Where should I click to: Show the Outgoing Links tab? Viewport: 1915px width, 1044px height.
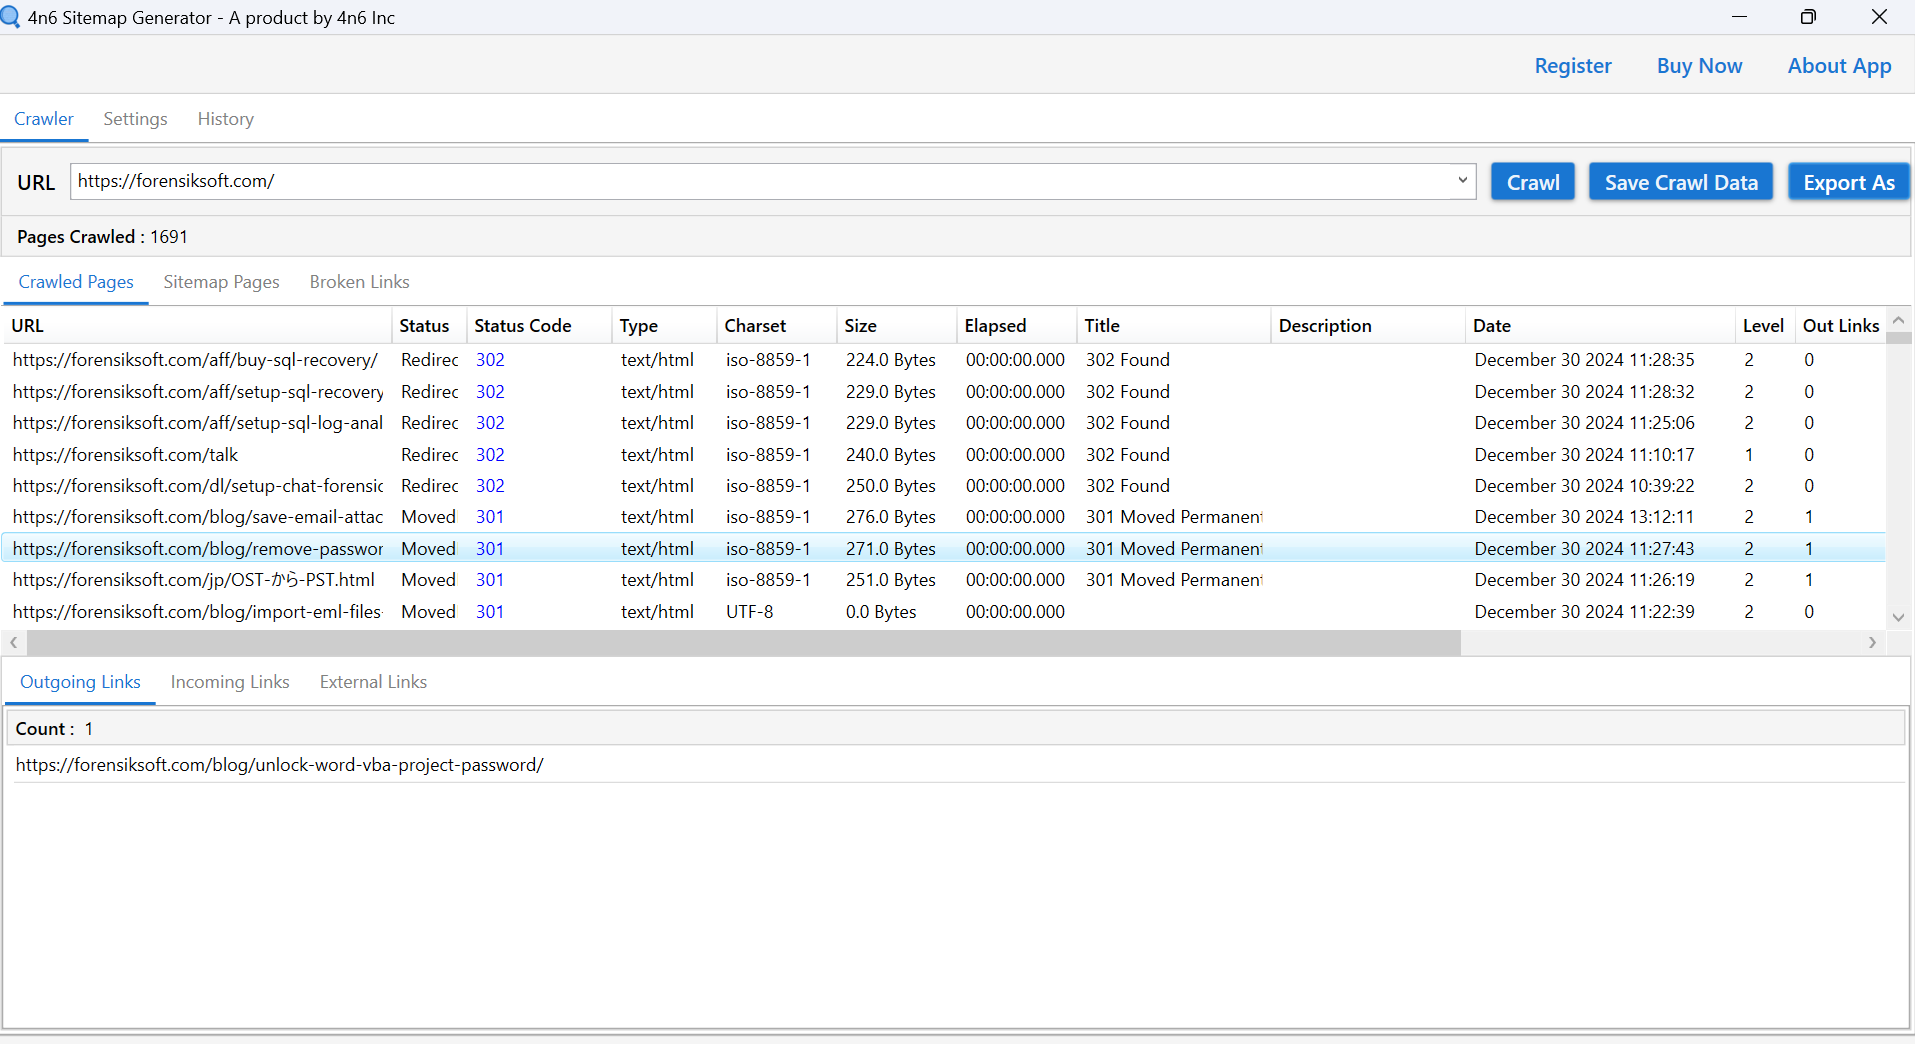tap(80, 682)
